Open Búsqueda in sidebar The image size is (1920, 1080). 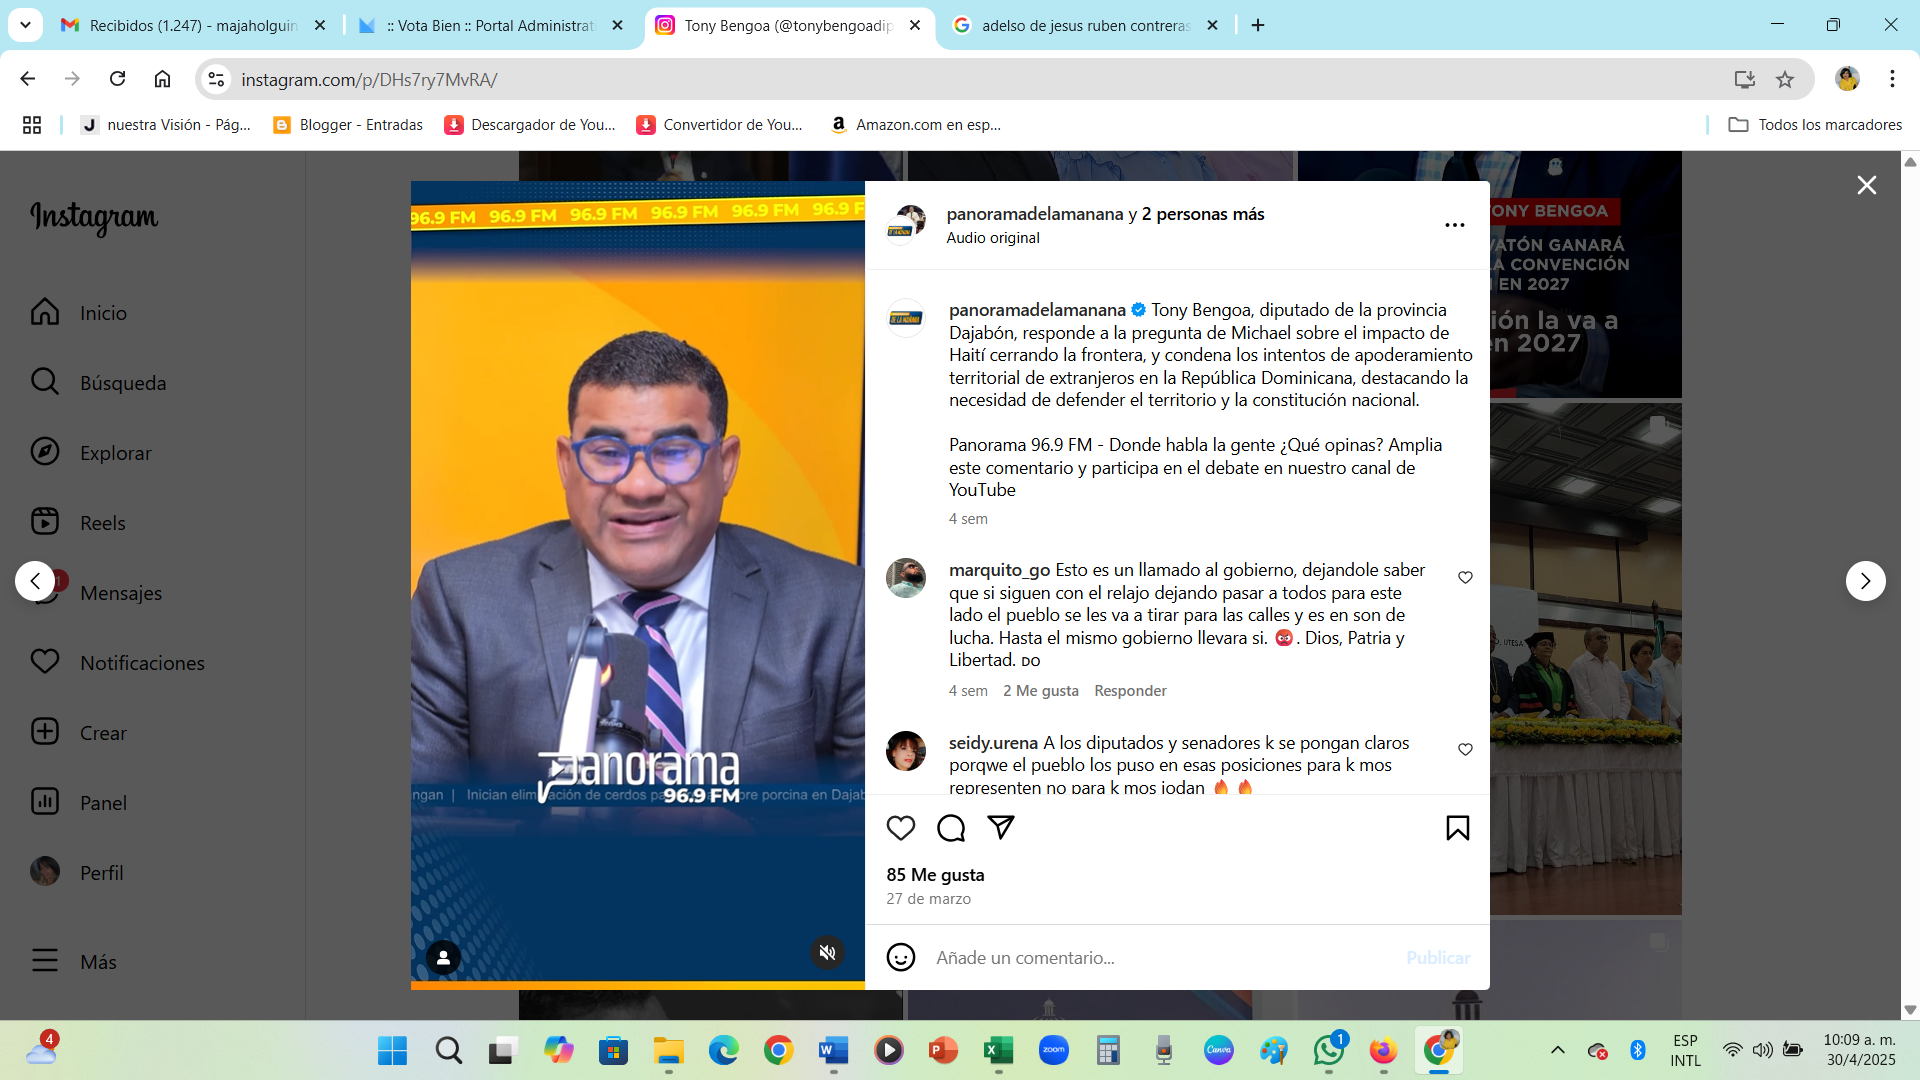pyautogui.click(x=98, y=383)
